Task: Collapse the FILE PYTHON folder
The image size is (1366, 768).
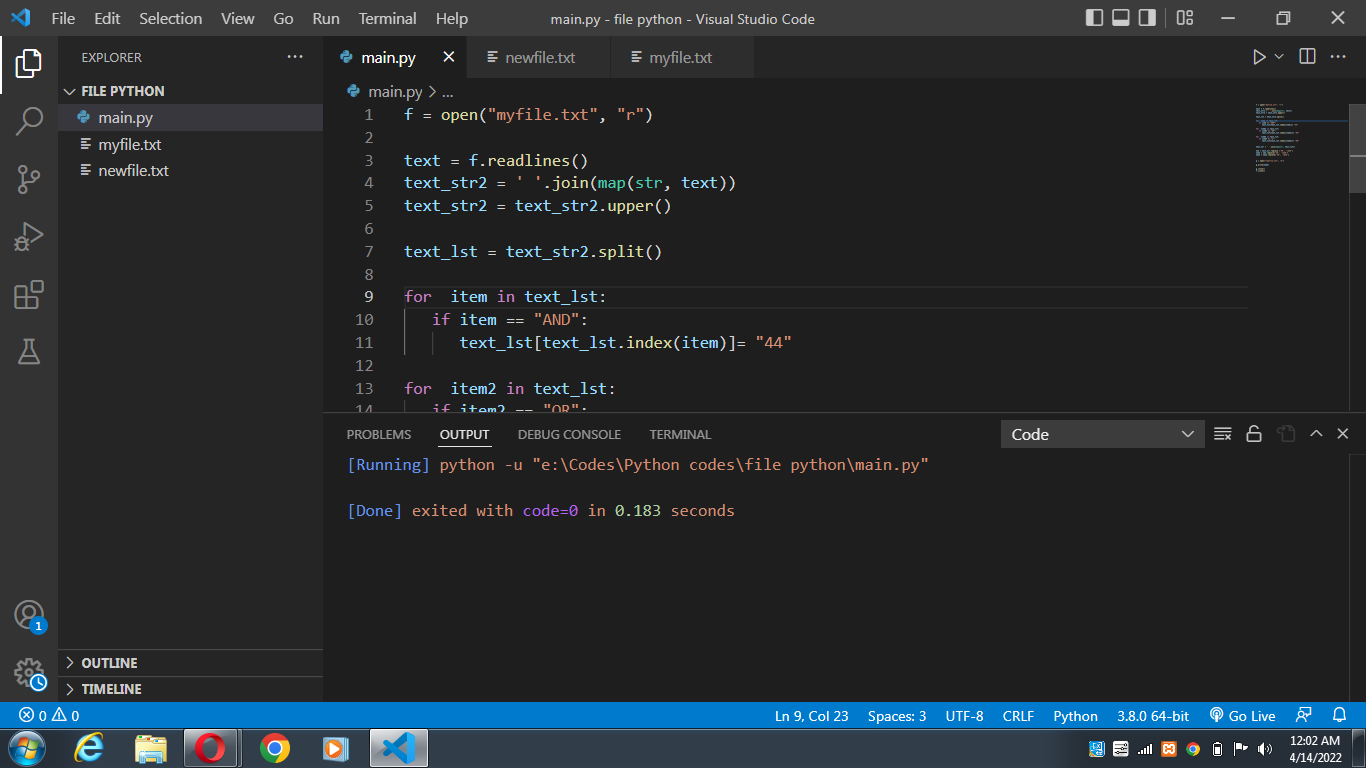Action: [69, 90]
